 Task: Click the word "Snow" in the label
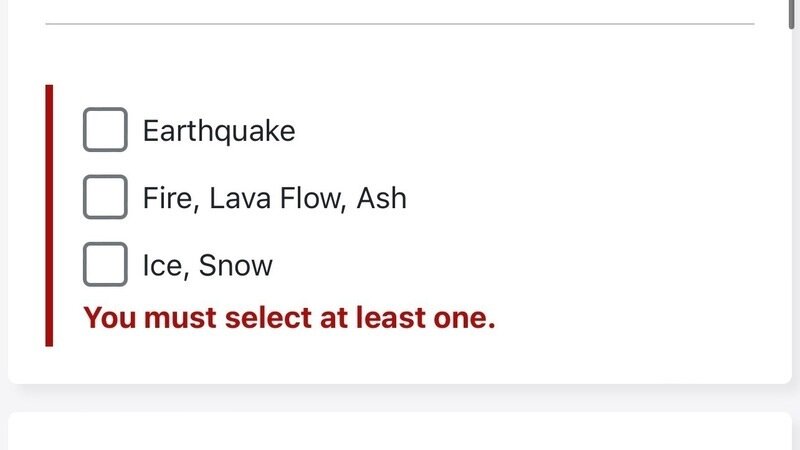click(x=236, y=265)
